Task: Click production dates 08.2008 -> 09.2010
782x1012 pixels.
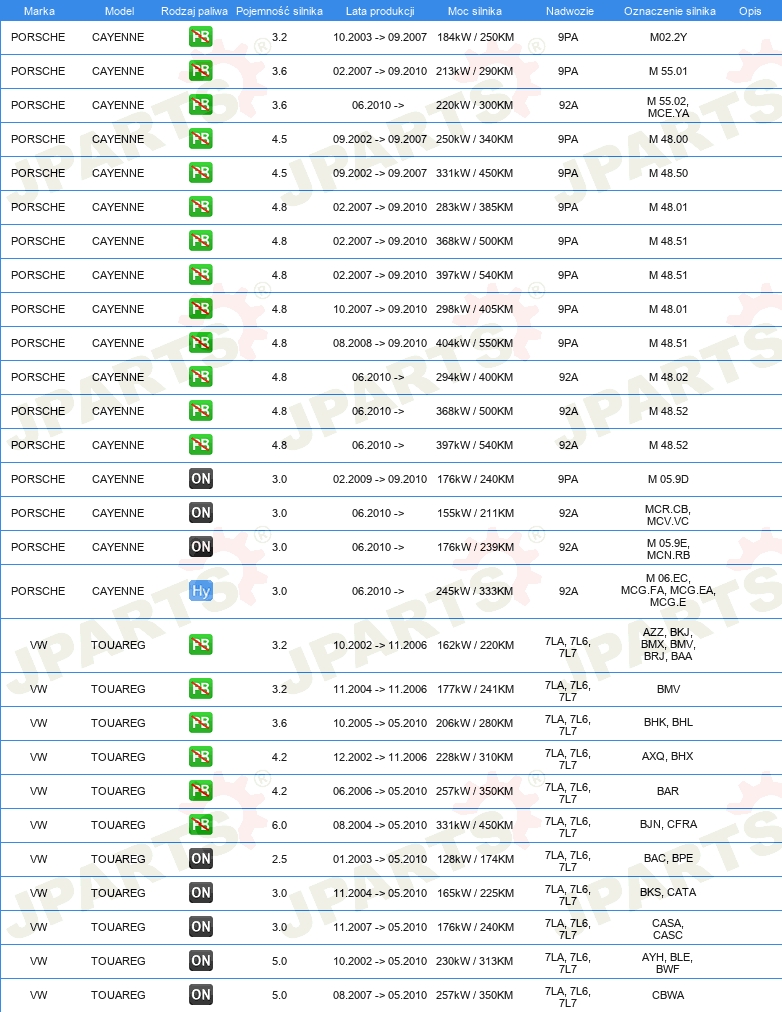Action: (380, 343)
